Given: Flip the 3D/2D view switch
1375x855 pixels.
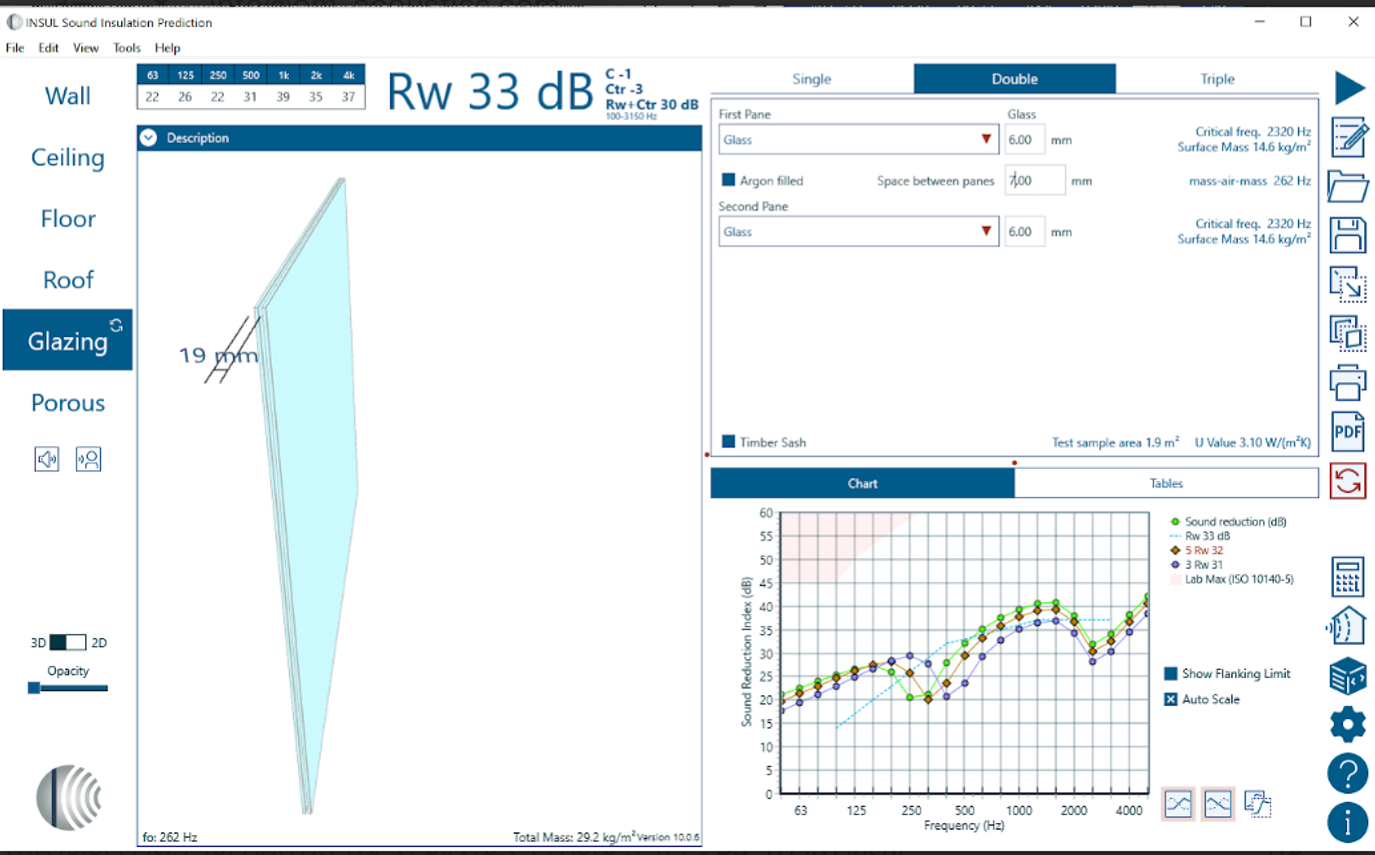Looking at the screenshot, I should point(69,642).
